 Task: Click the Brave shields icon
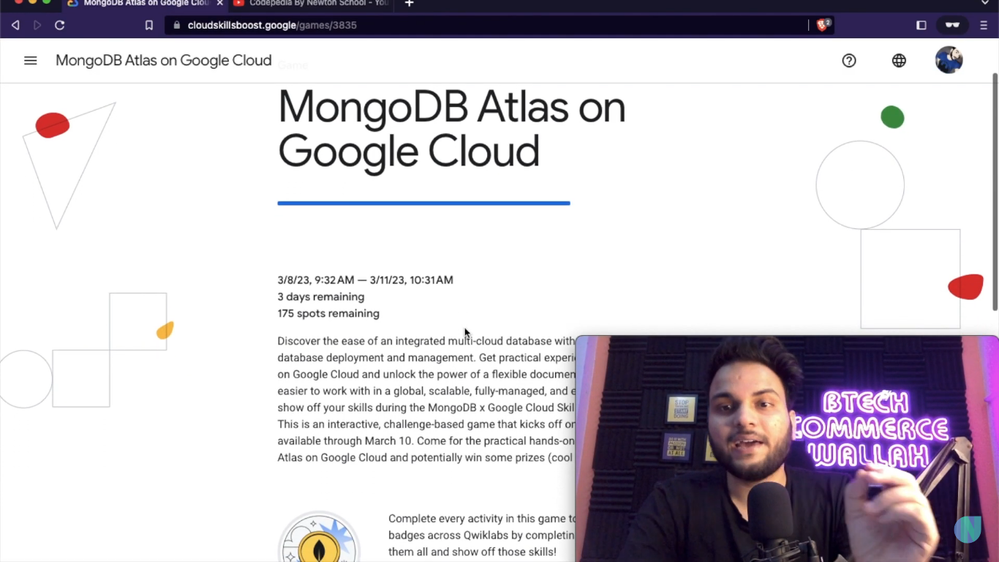point(823,25)
